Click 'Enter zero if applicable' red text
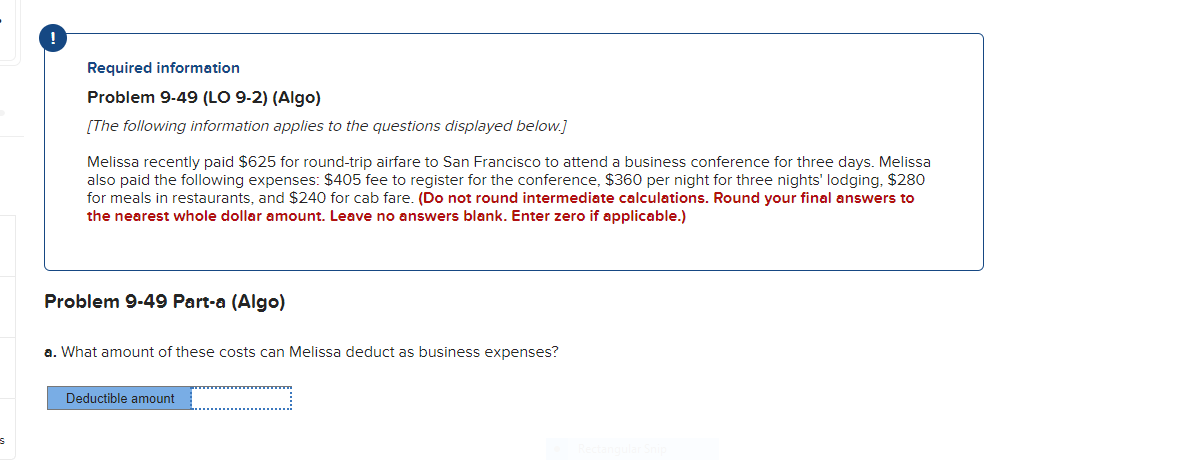The width and height of the screenshot is (1195, 466). (x=596, y=216)
